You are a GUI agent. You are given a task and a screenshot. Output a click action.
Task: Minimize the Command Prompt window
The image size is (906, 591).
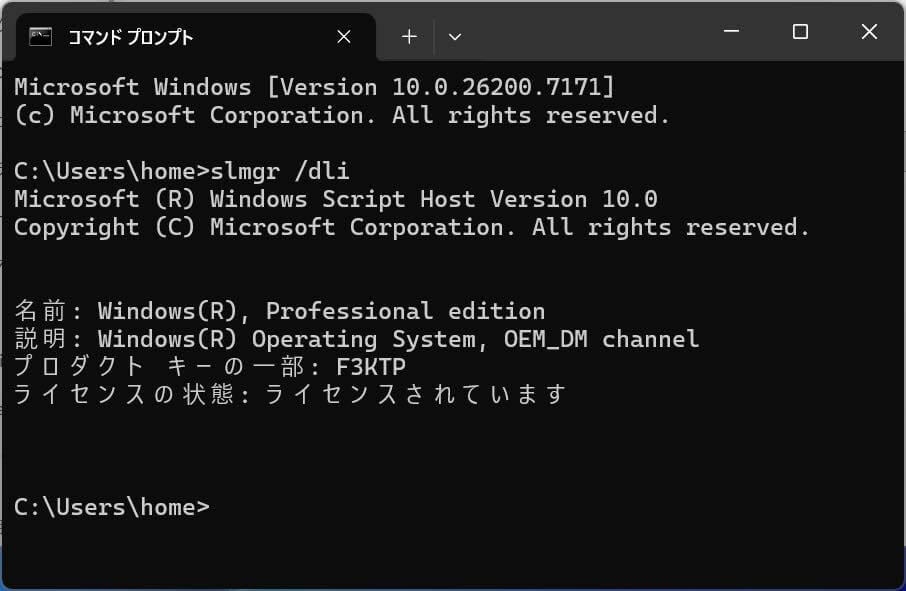(x=731, y=32)
